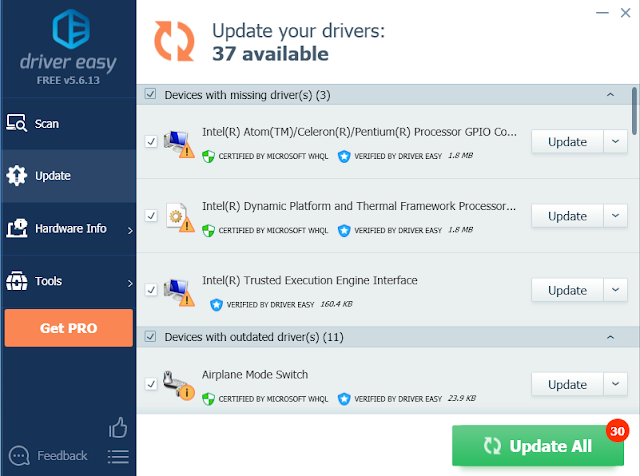Click the Update gear icon in sidebar

click(x=17, y=176)
